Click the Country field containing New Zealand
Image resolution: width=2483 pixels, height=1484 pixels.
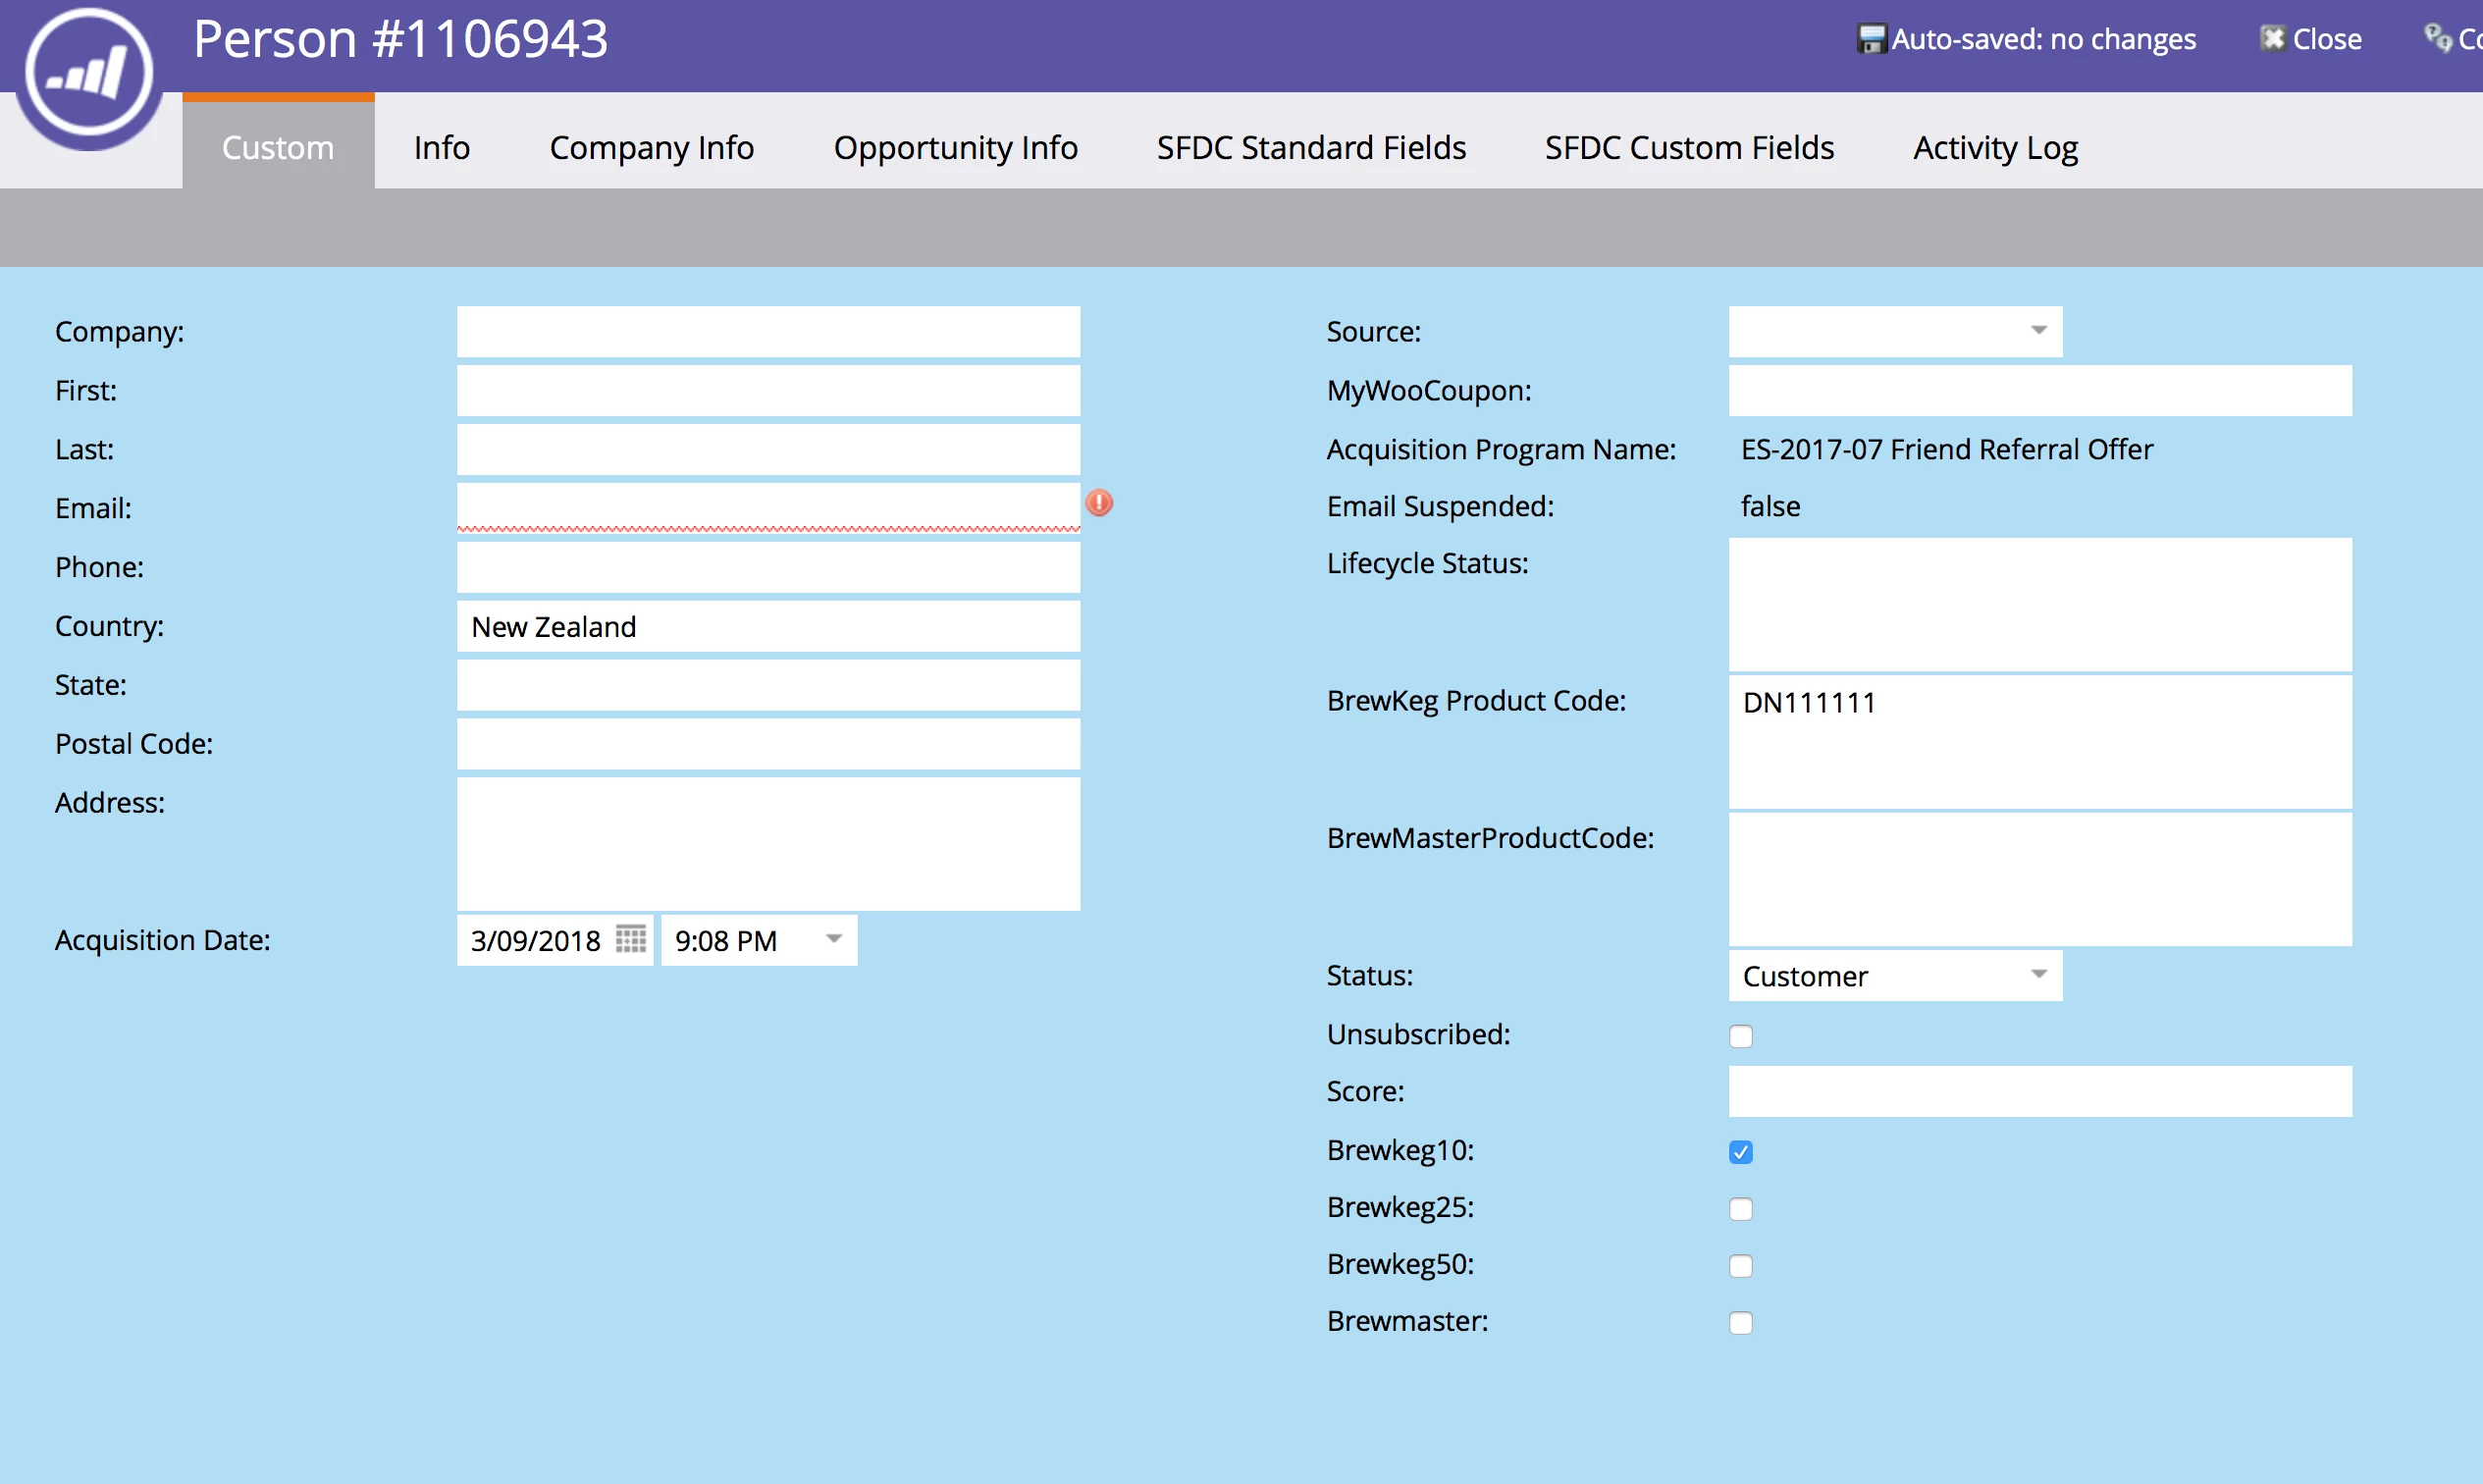[x=768, y=626]
